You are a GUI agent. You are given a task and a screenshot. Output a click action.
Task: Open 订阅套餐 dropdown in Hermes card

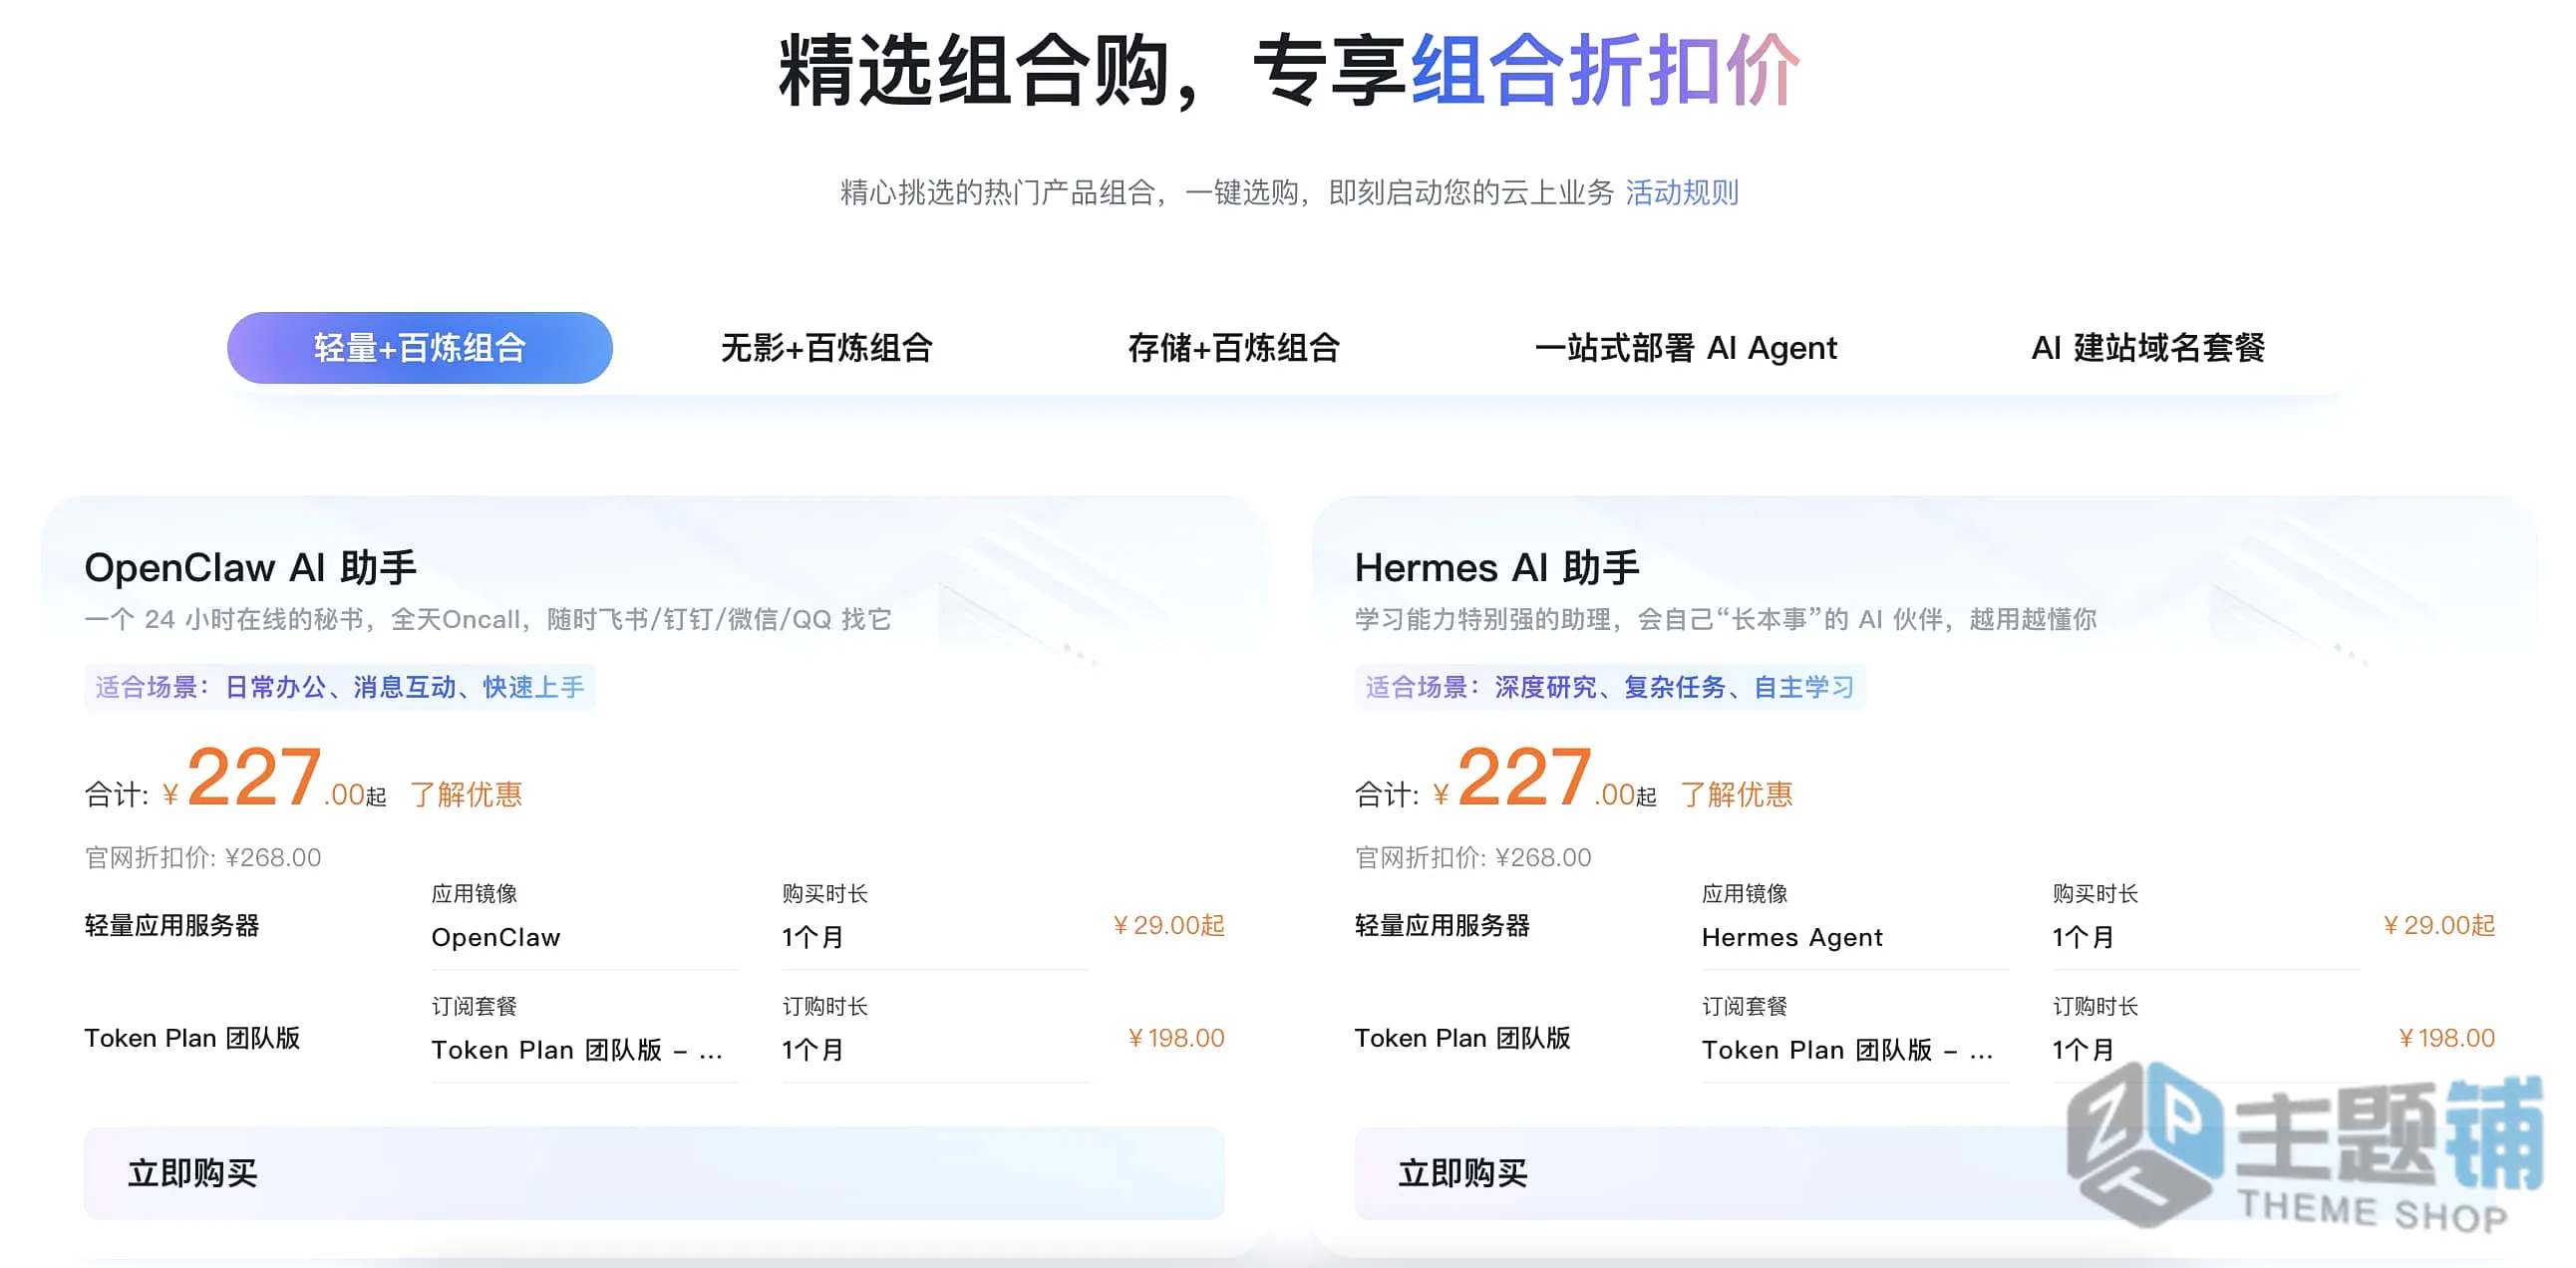click(x=1855, y=1050)
